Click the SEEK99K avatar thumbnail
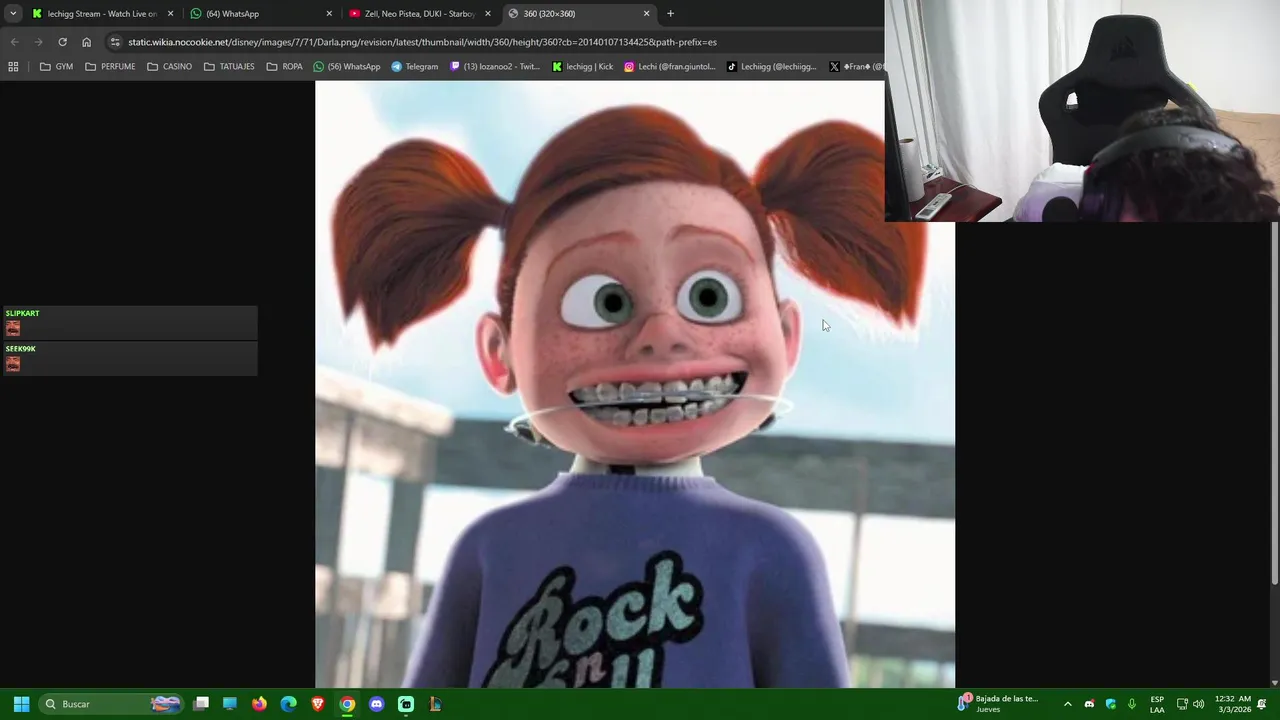This screenshot has width=1280, height=720. point(13,364)
